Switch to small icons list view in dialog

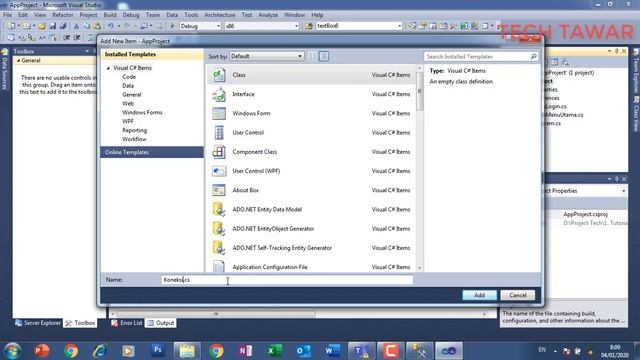(x=312, y=56)
